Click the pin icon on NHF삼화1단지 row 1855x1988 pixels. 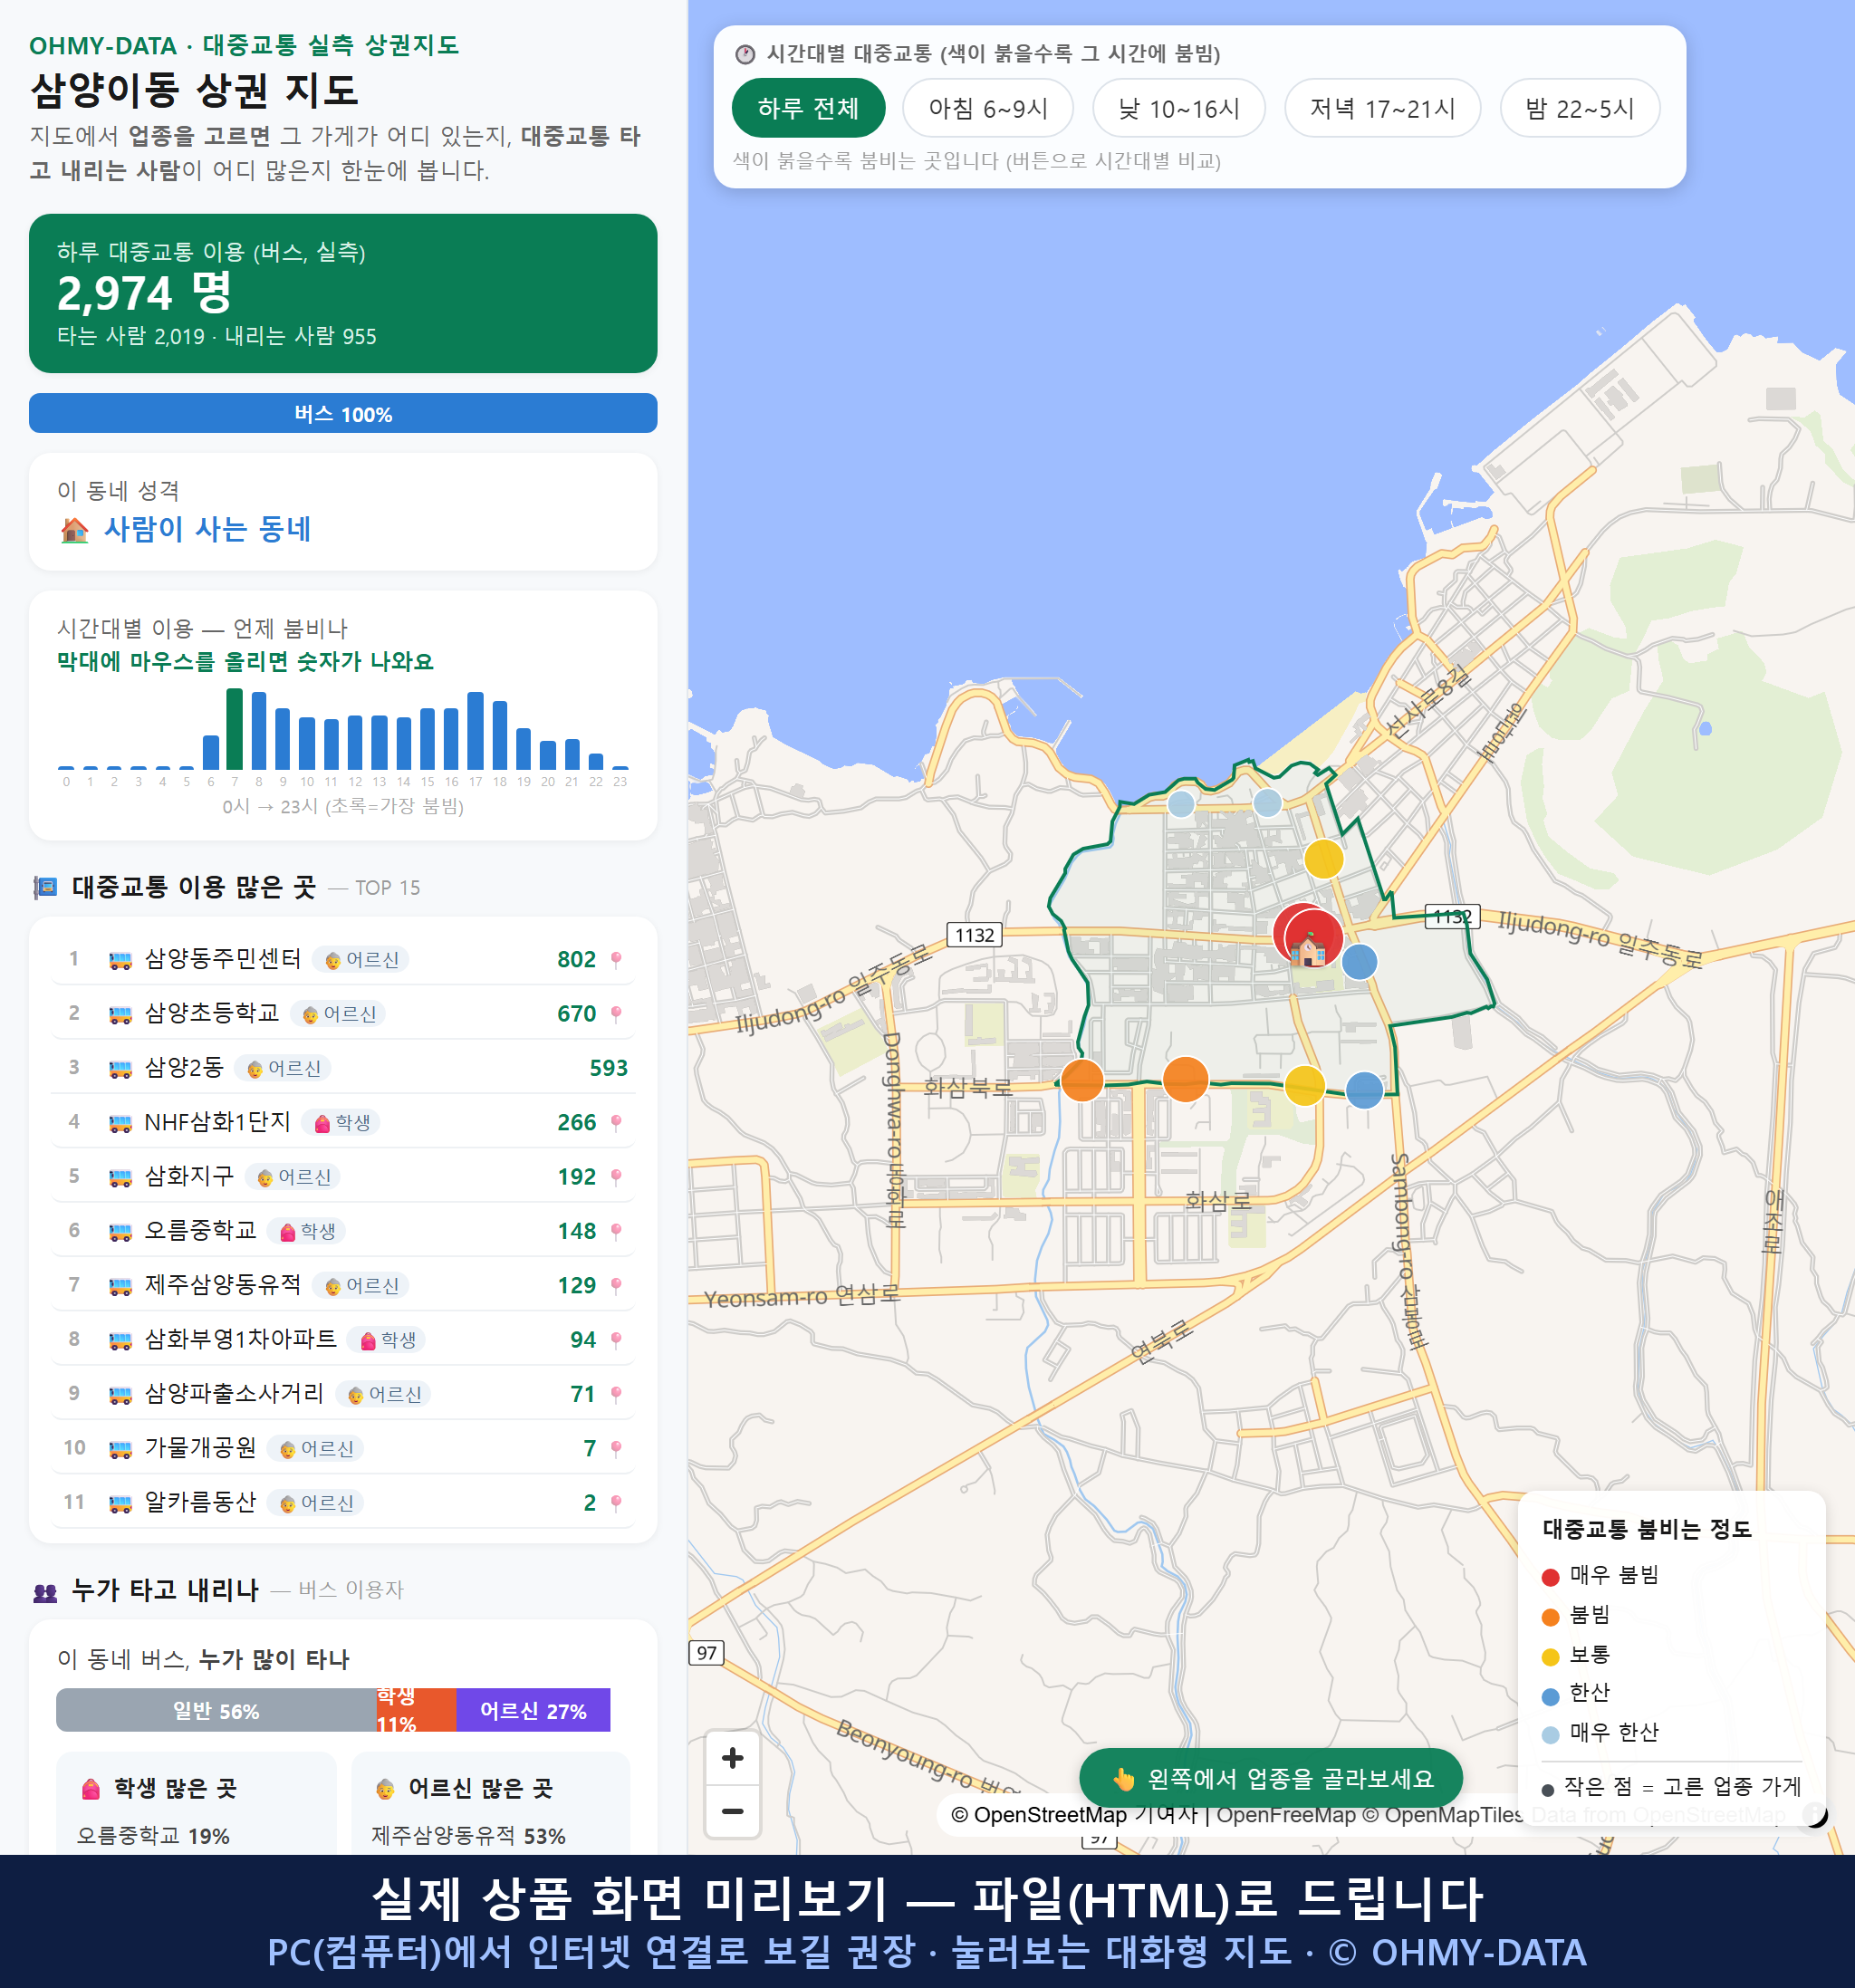tap(616, 1123)
